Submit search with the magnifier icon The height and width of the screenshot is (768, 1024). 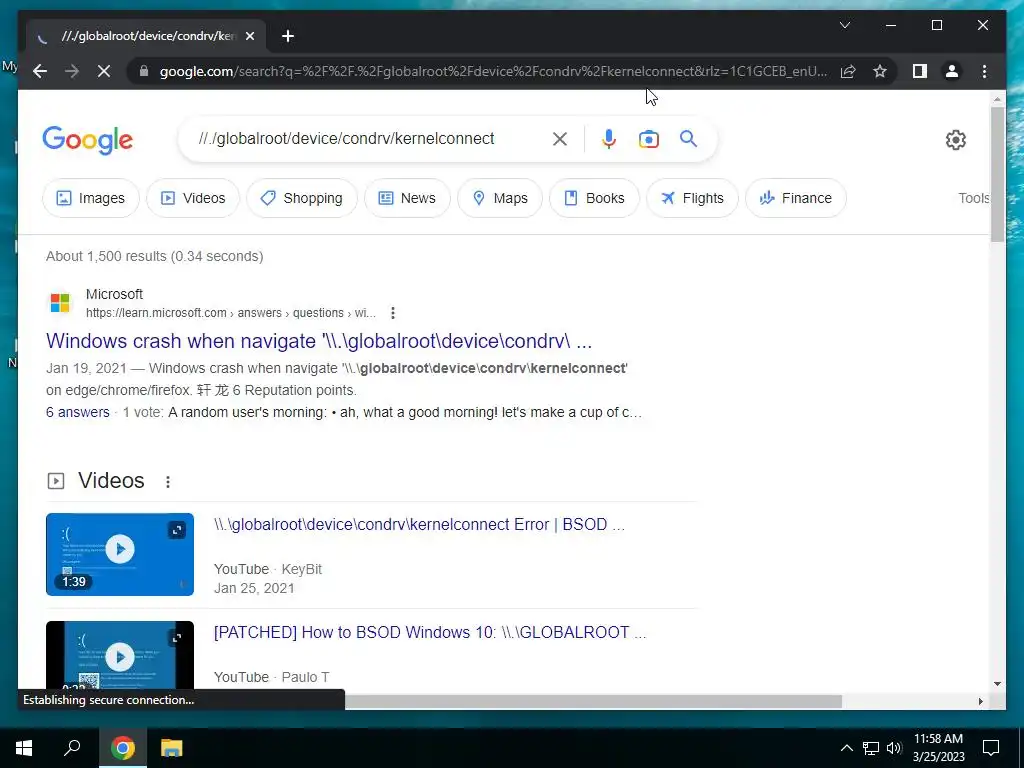tap(688, 138)
